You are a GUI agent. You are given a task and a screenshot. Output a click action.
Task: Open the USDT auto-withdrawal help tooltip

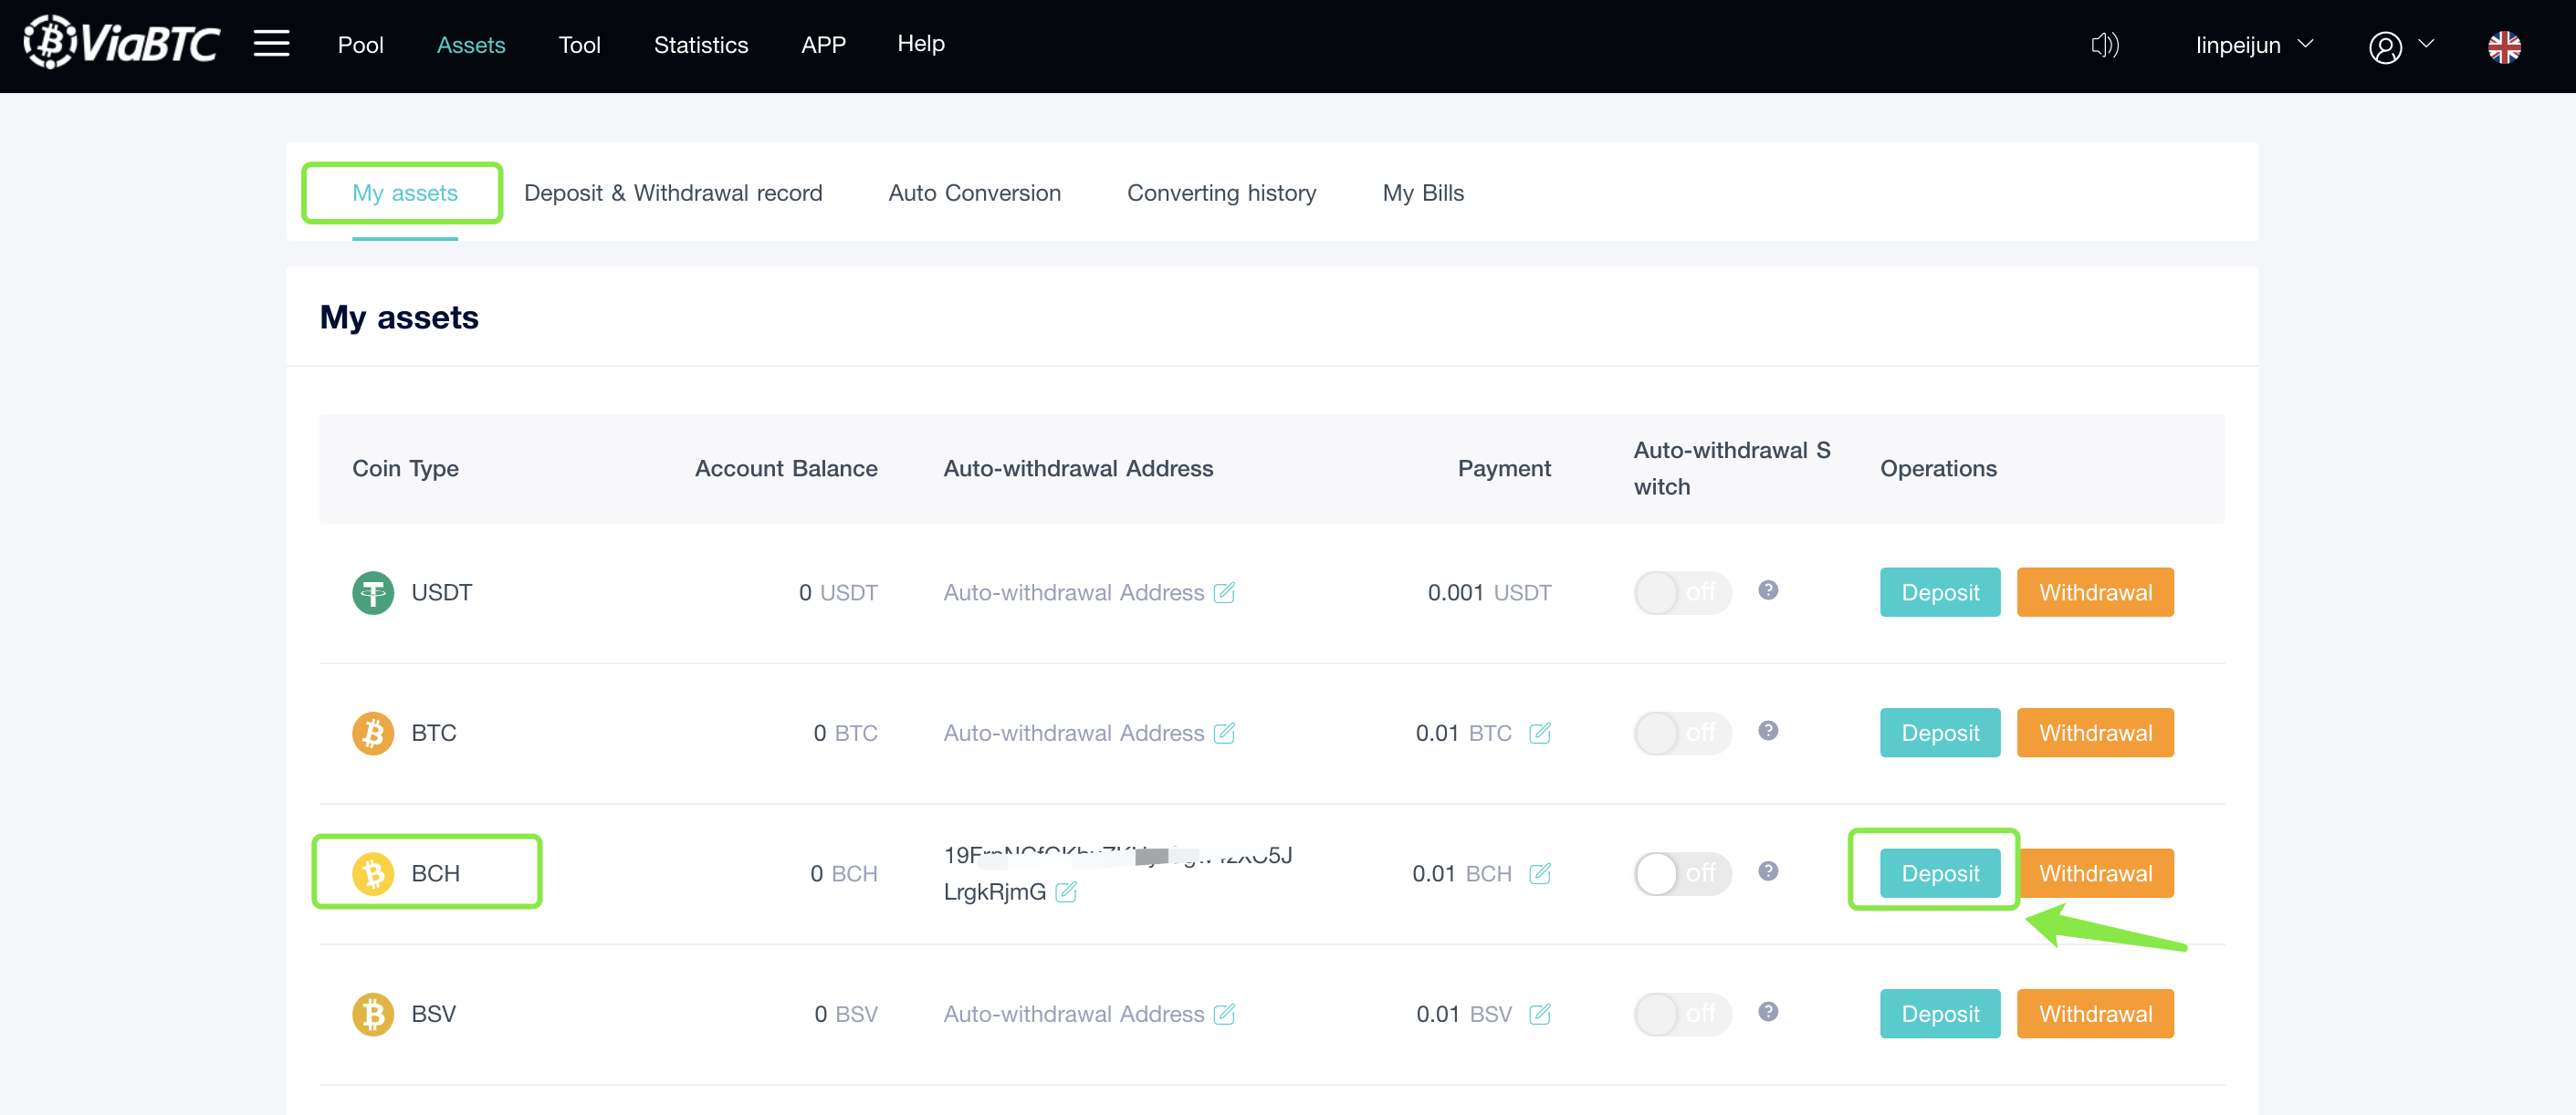[x=1768, y=591]
